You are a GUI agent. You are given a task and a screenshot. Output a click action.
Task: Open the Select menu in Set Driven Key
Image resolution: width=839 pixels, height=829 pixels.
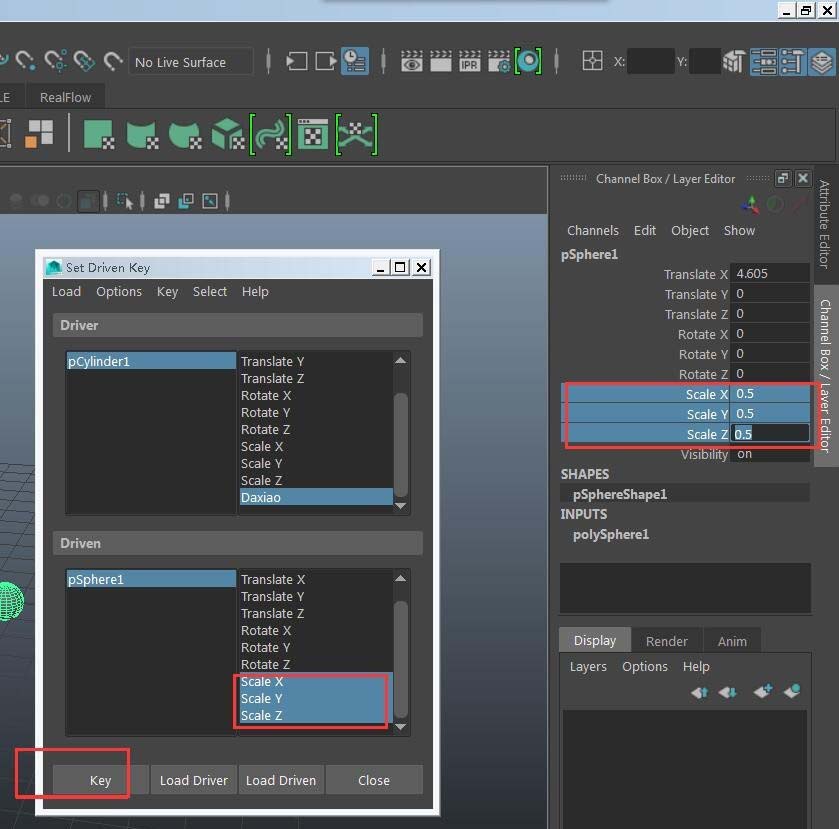(x=210, y=292)
